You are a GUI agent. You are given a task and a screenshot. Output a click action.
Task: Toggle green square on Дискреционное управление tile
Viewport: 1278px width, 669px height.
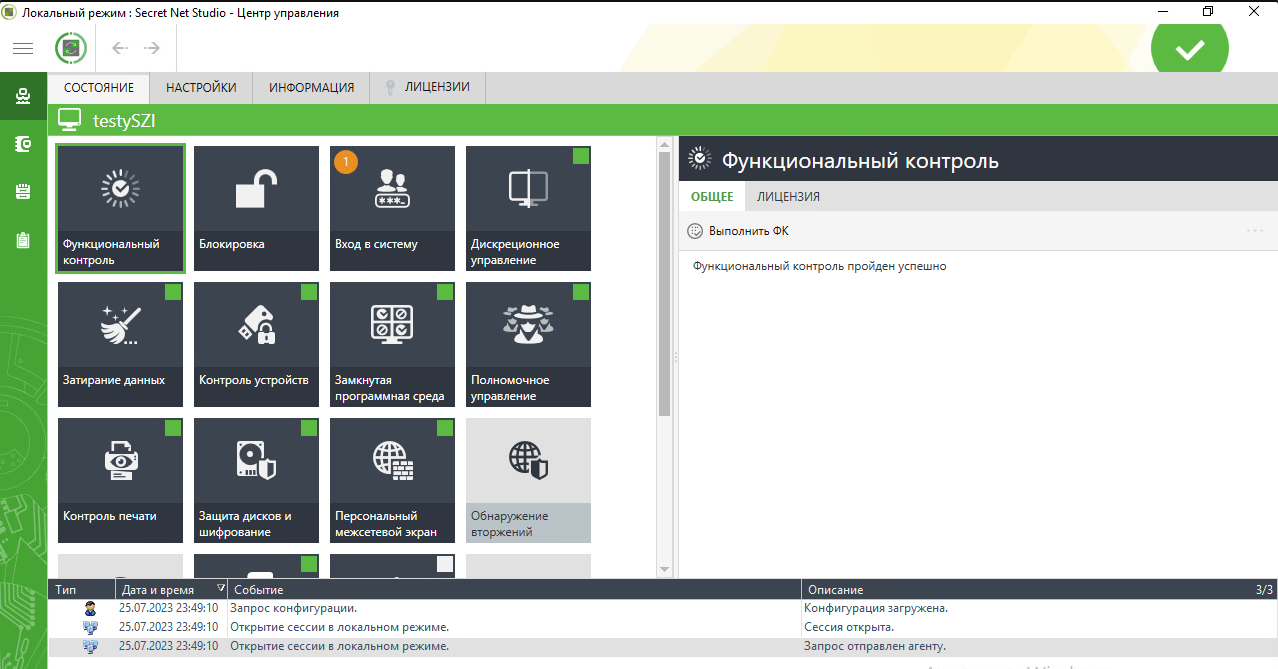tap(581, 156)
